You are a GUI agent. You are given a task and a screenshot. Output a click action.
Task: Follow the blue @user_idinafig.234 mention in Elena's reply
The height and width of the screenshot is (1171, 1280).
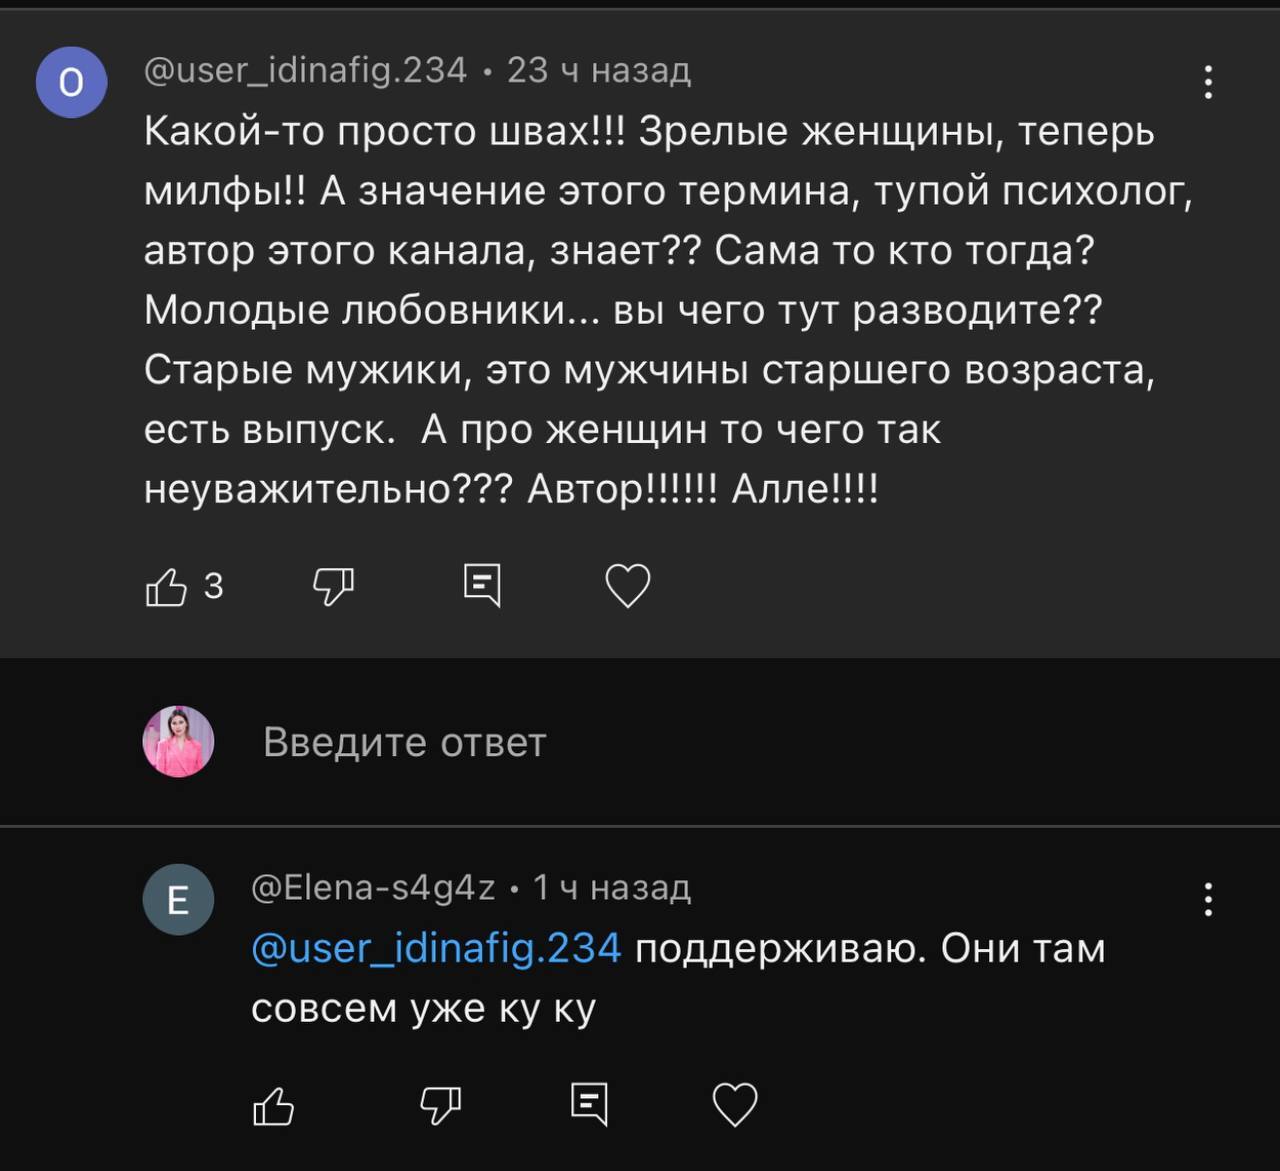tap(436, 948)
